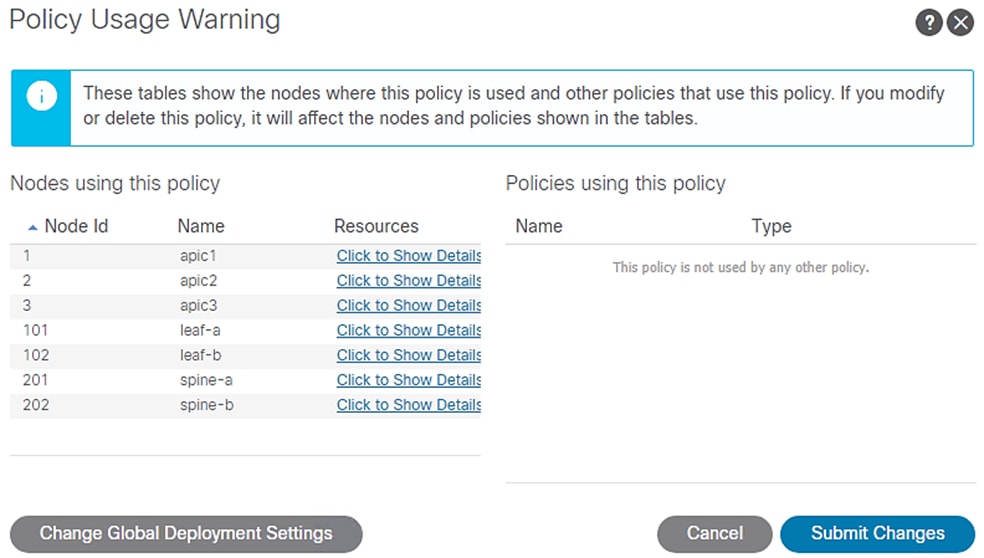Show details link for spine-a
Viewport: 984px width, 558px height.
click(408, 380)
